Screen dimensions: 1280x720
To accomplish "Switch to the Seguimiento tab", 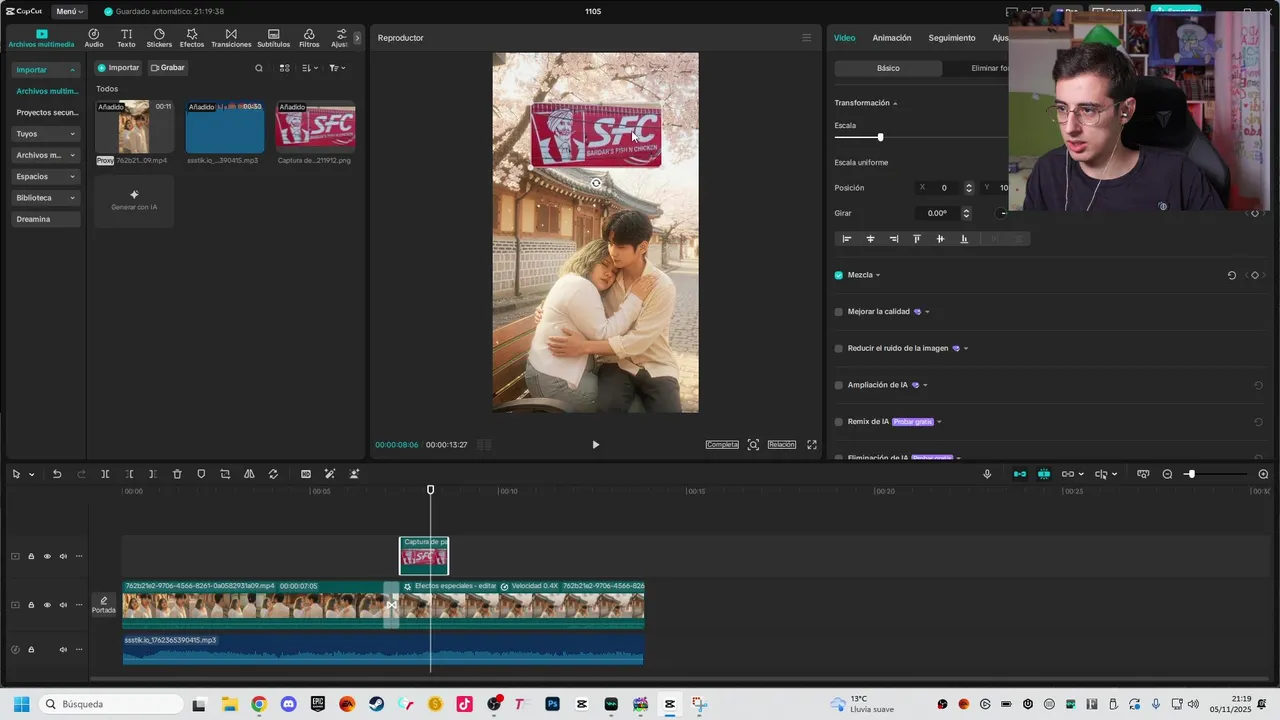I will [x=952, y=38].
